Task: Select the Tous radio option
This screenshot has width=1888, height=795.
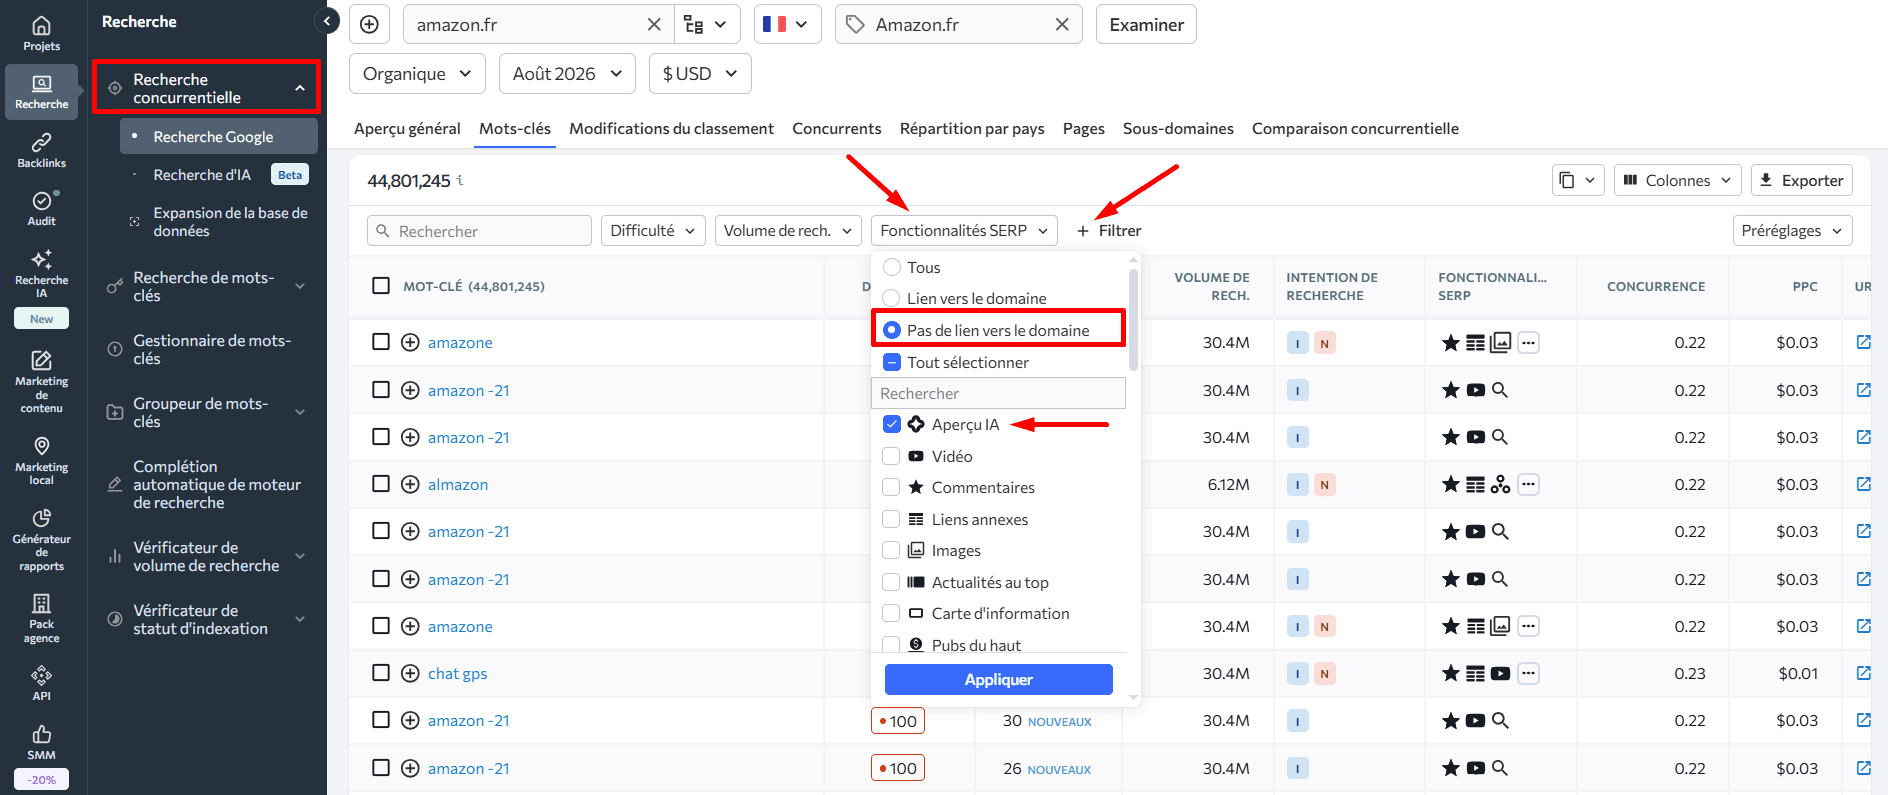Action: (x=892, y=268)
